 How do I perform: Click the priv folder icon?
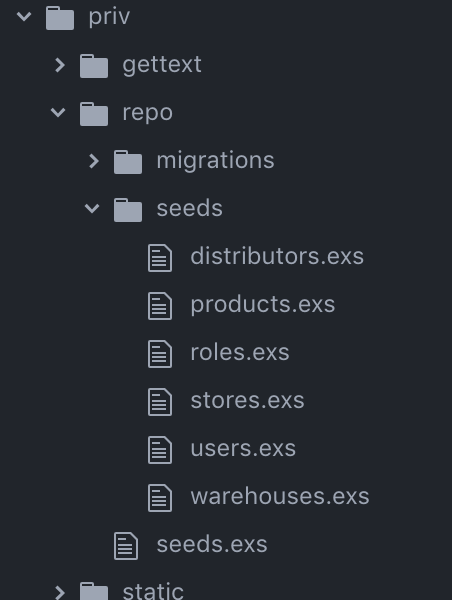tap(60, 18)
